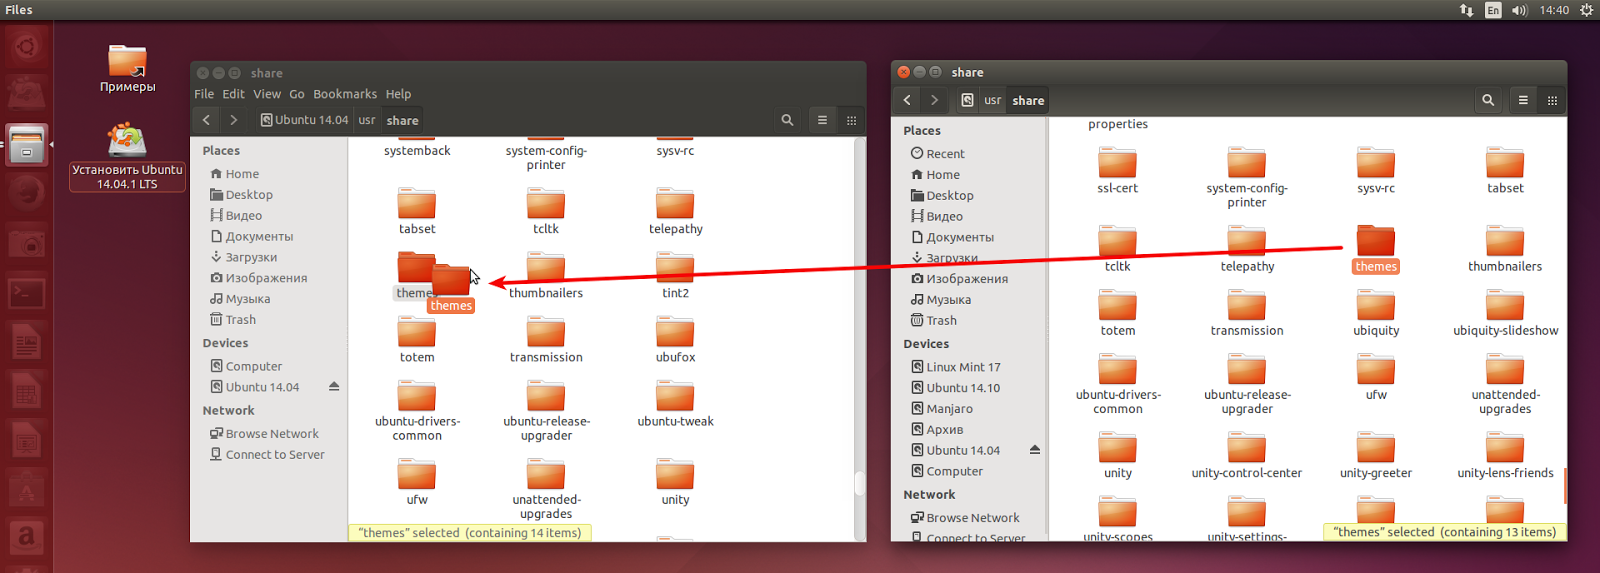Click 'share' path button in right window
Viewport: 1600px width, 573px height.
click(1028, 100)
